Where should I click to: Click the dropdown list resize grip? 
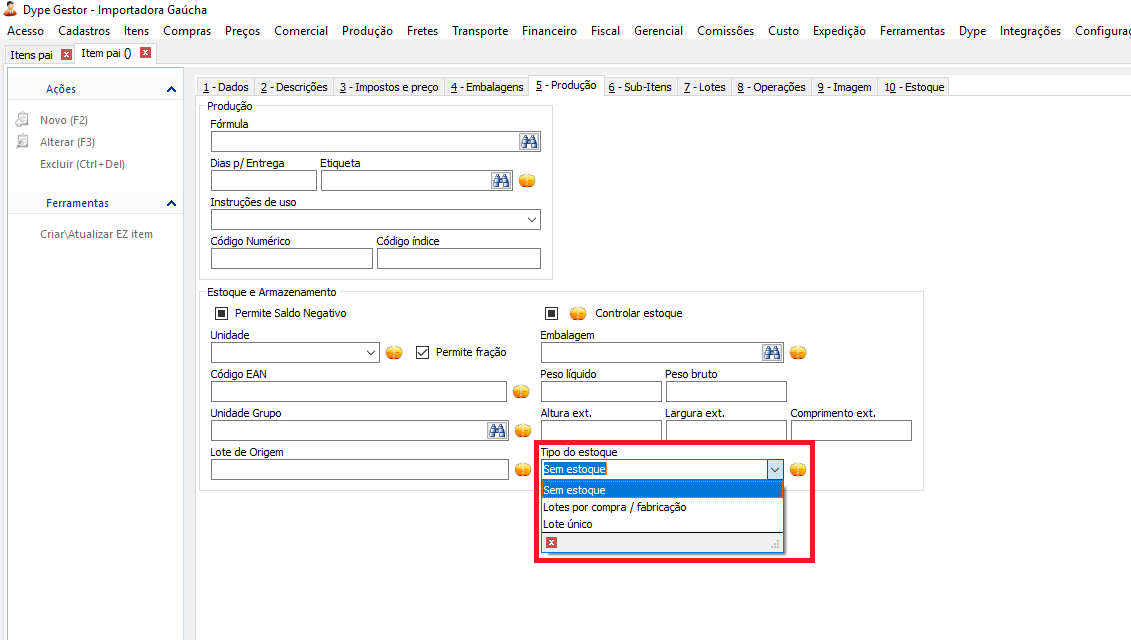point(775,544)
